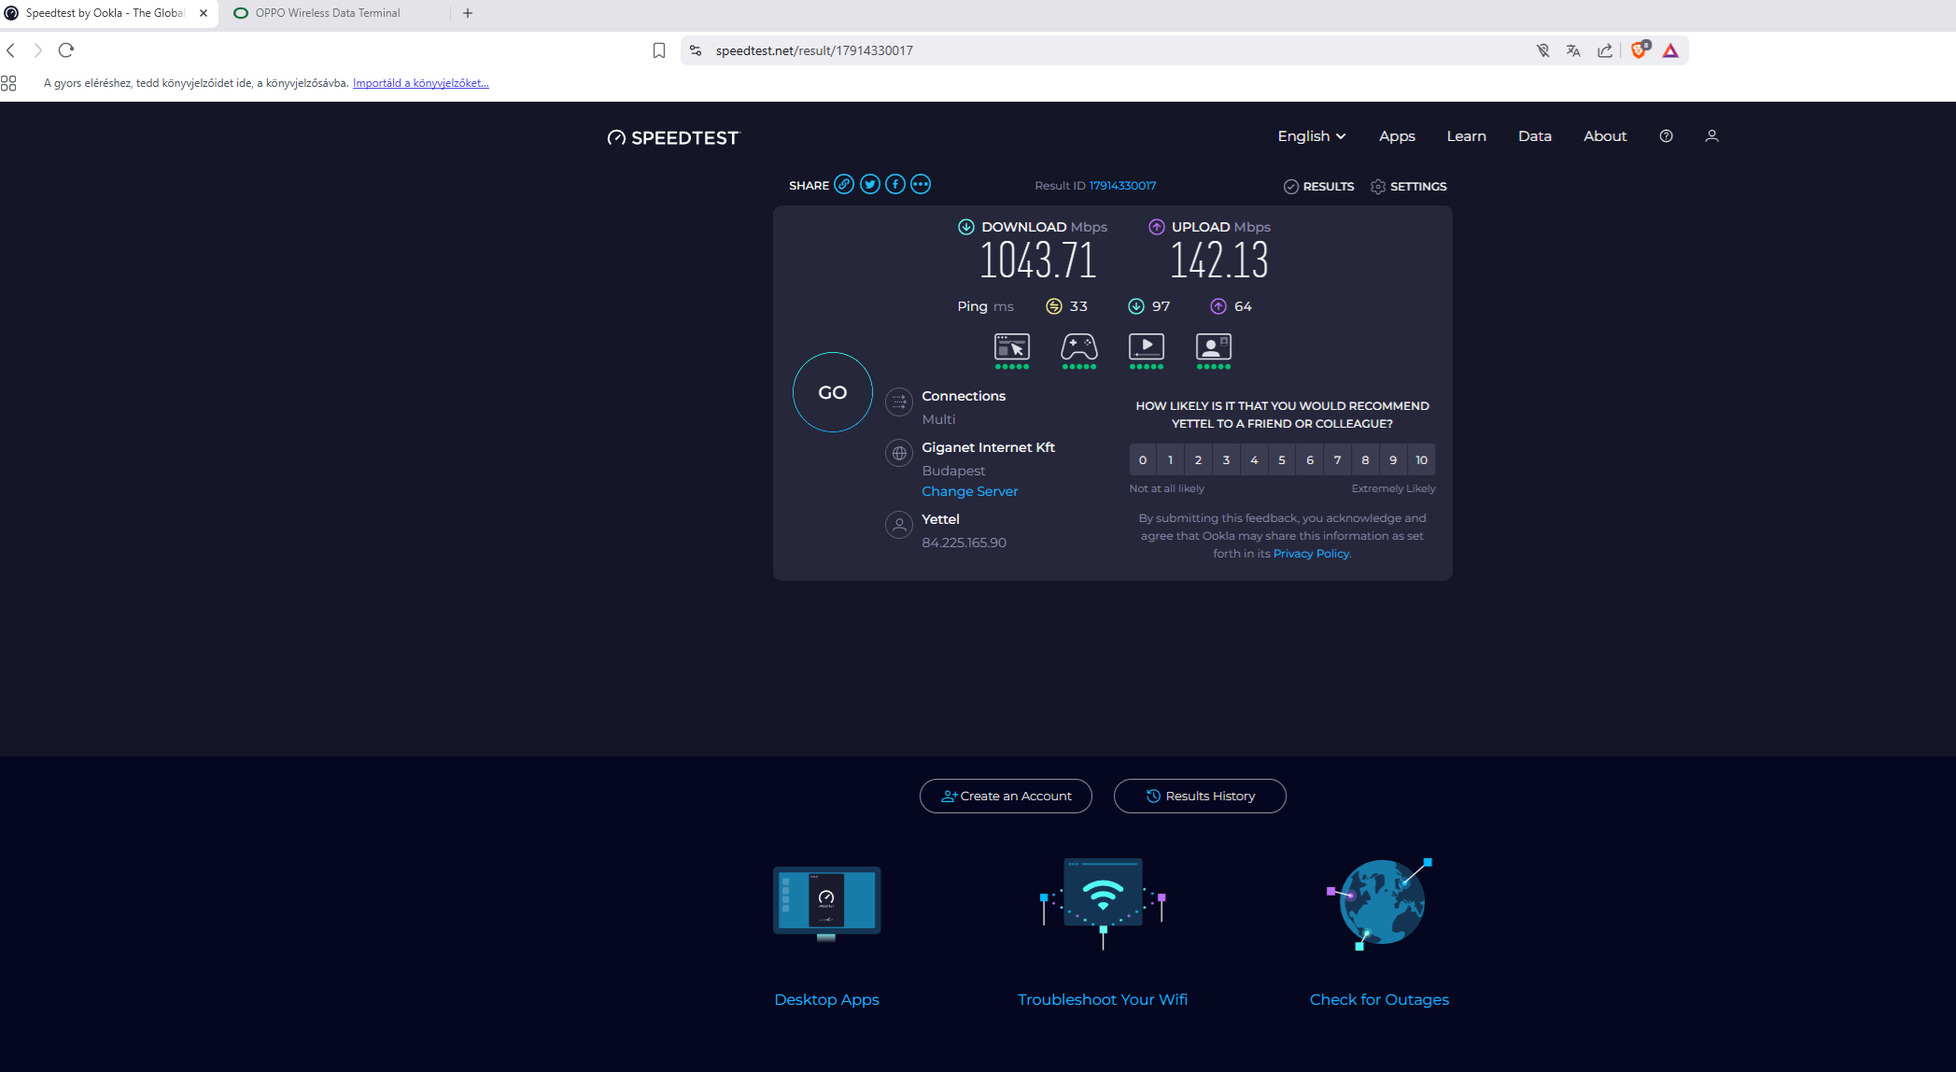
Task: Copy the result link via share link icon
Action: 844,184
